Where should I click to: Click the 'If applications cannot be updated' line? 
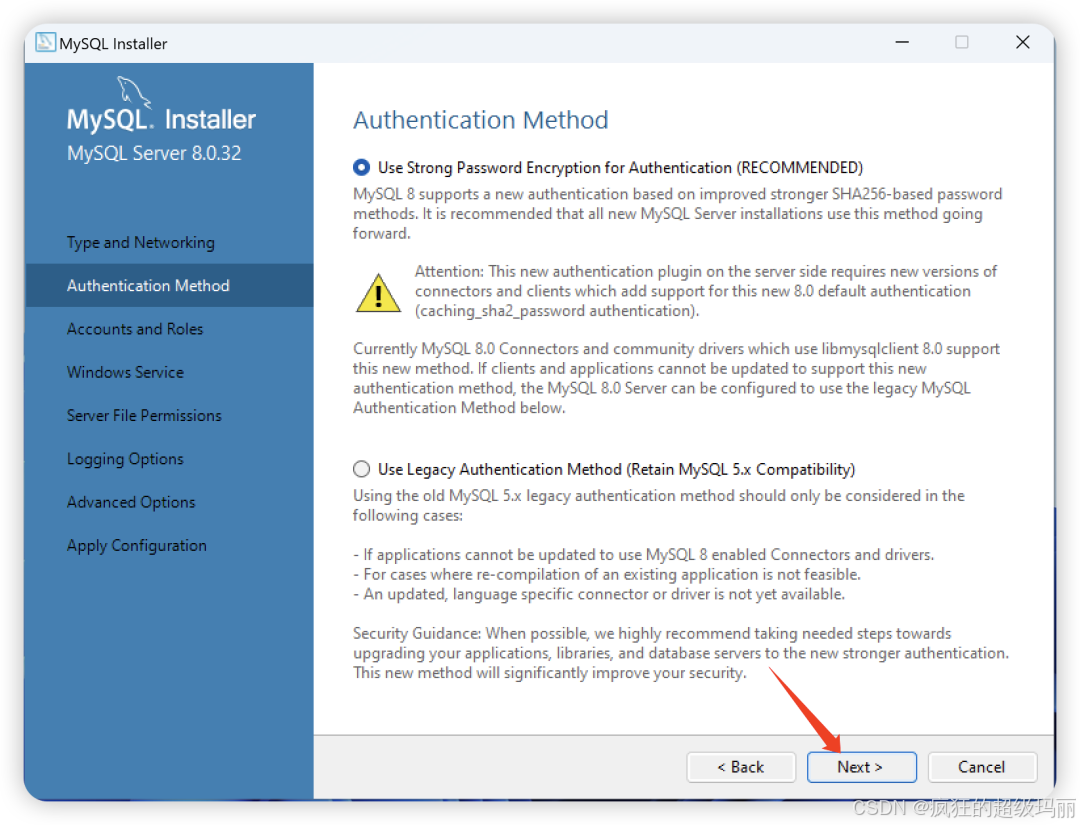click(643, 554)
